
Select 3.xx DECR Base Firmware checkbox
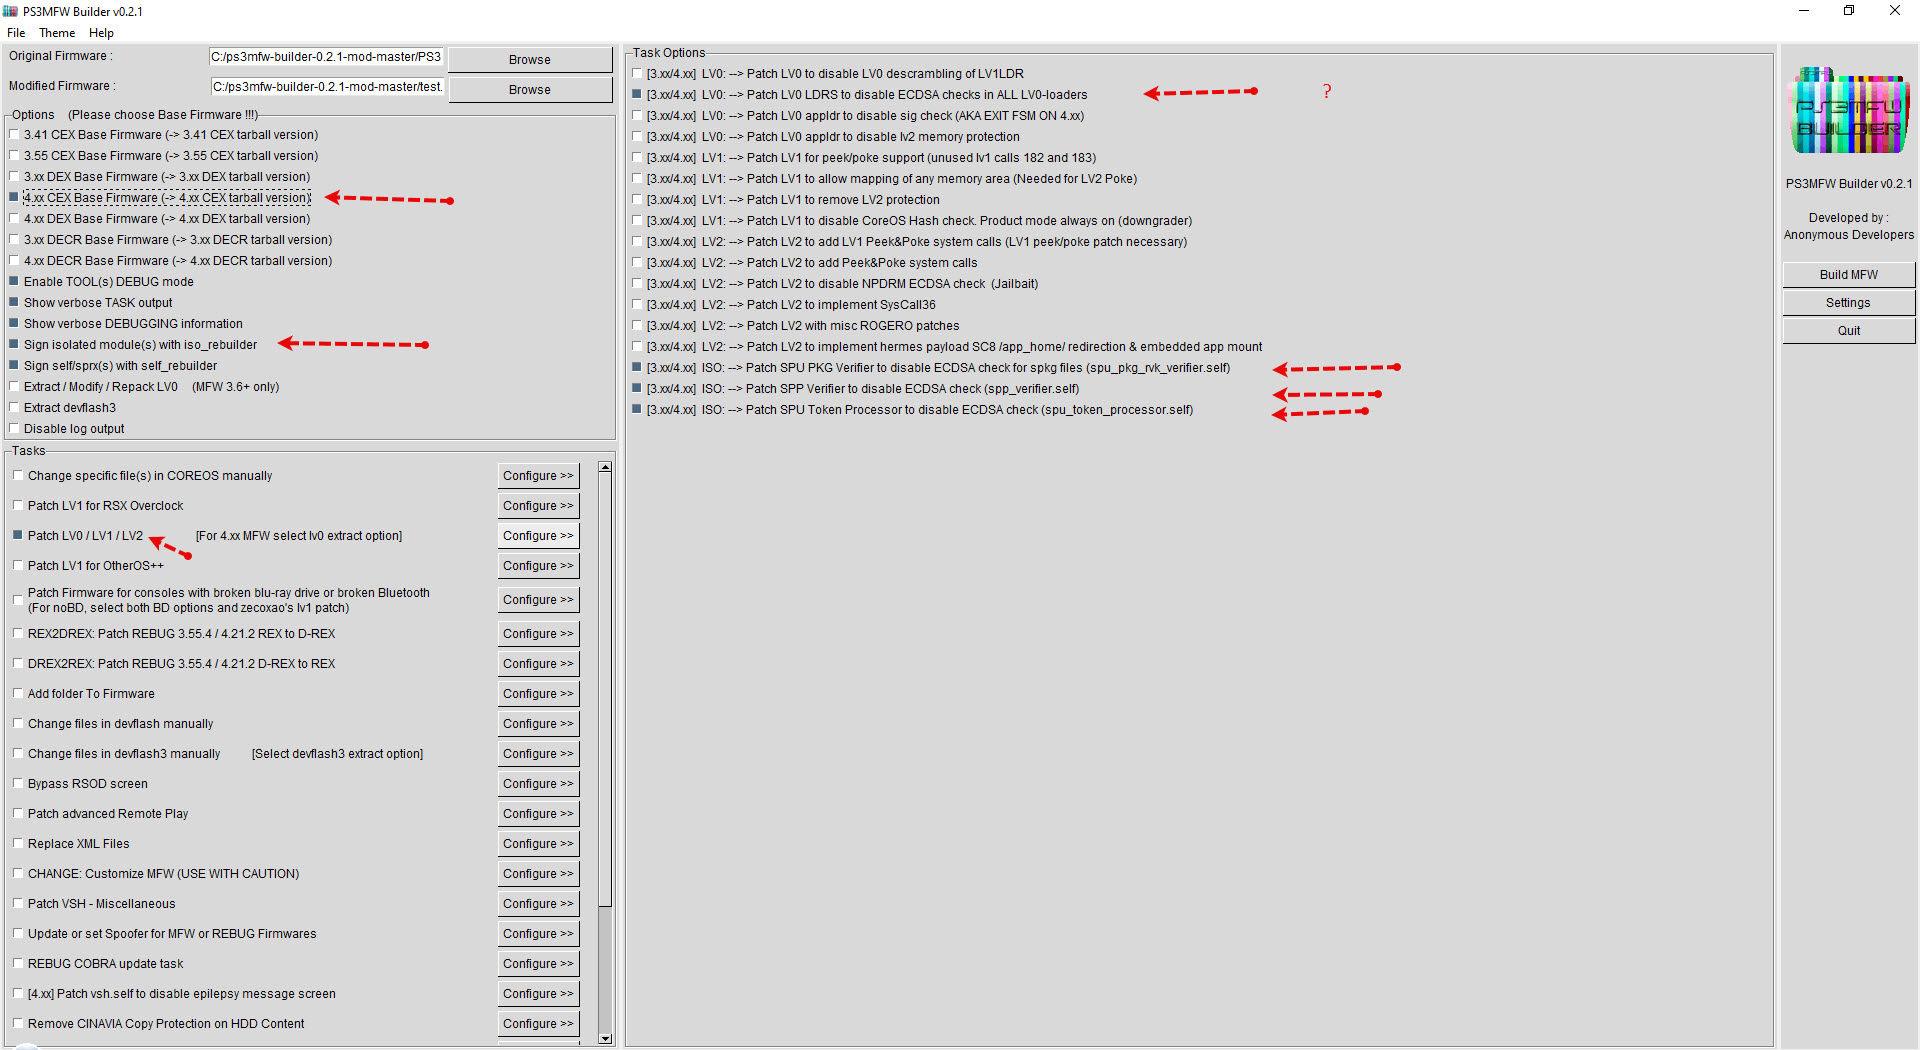click(14, 240)
